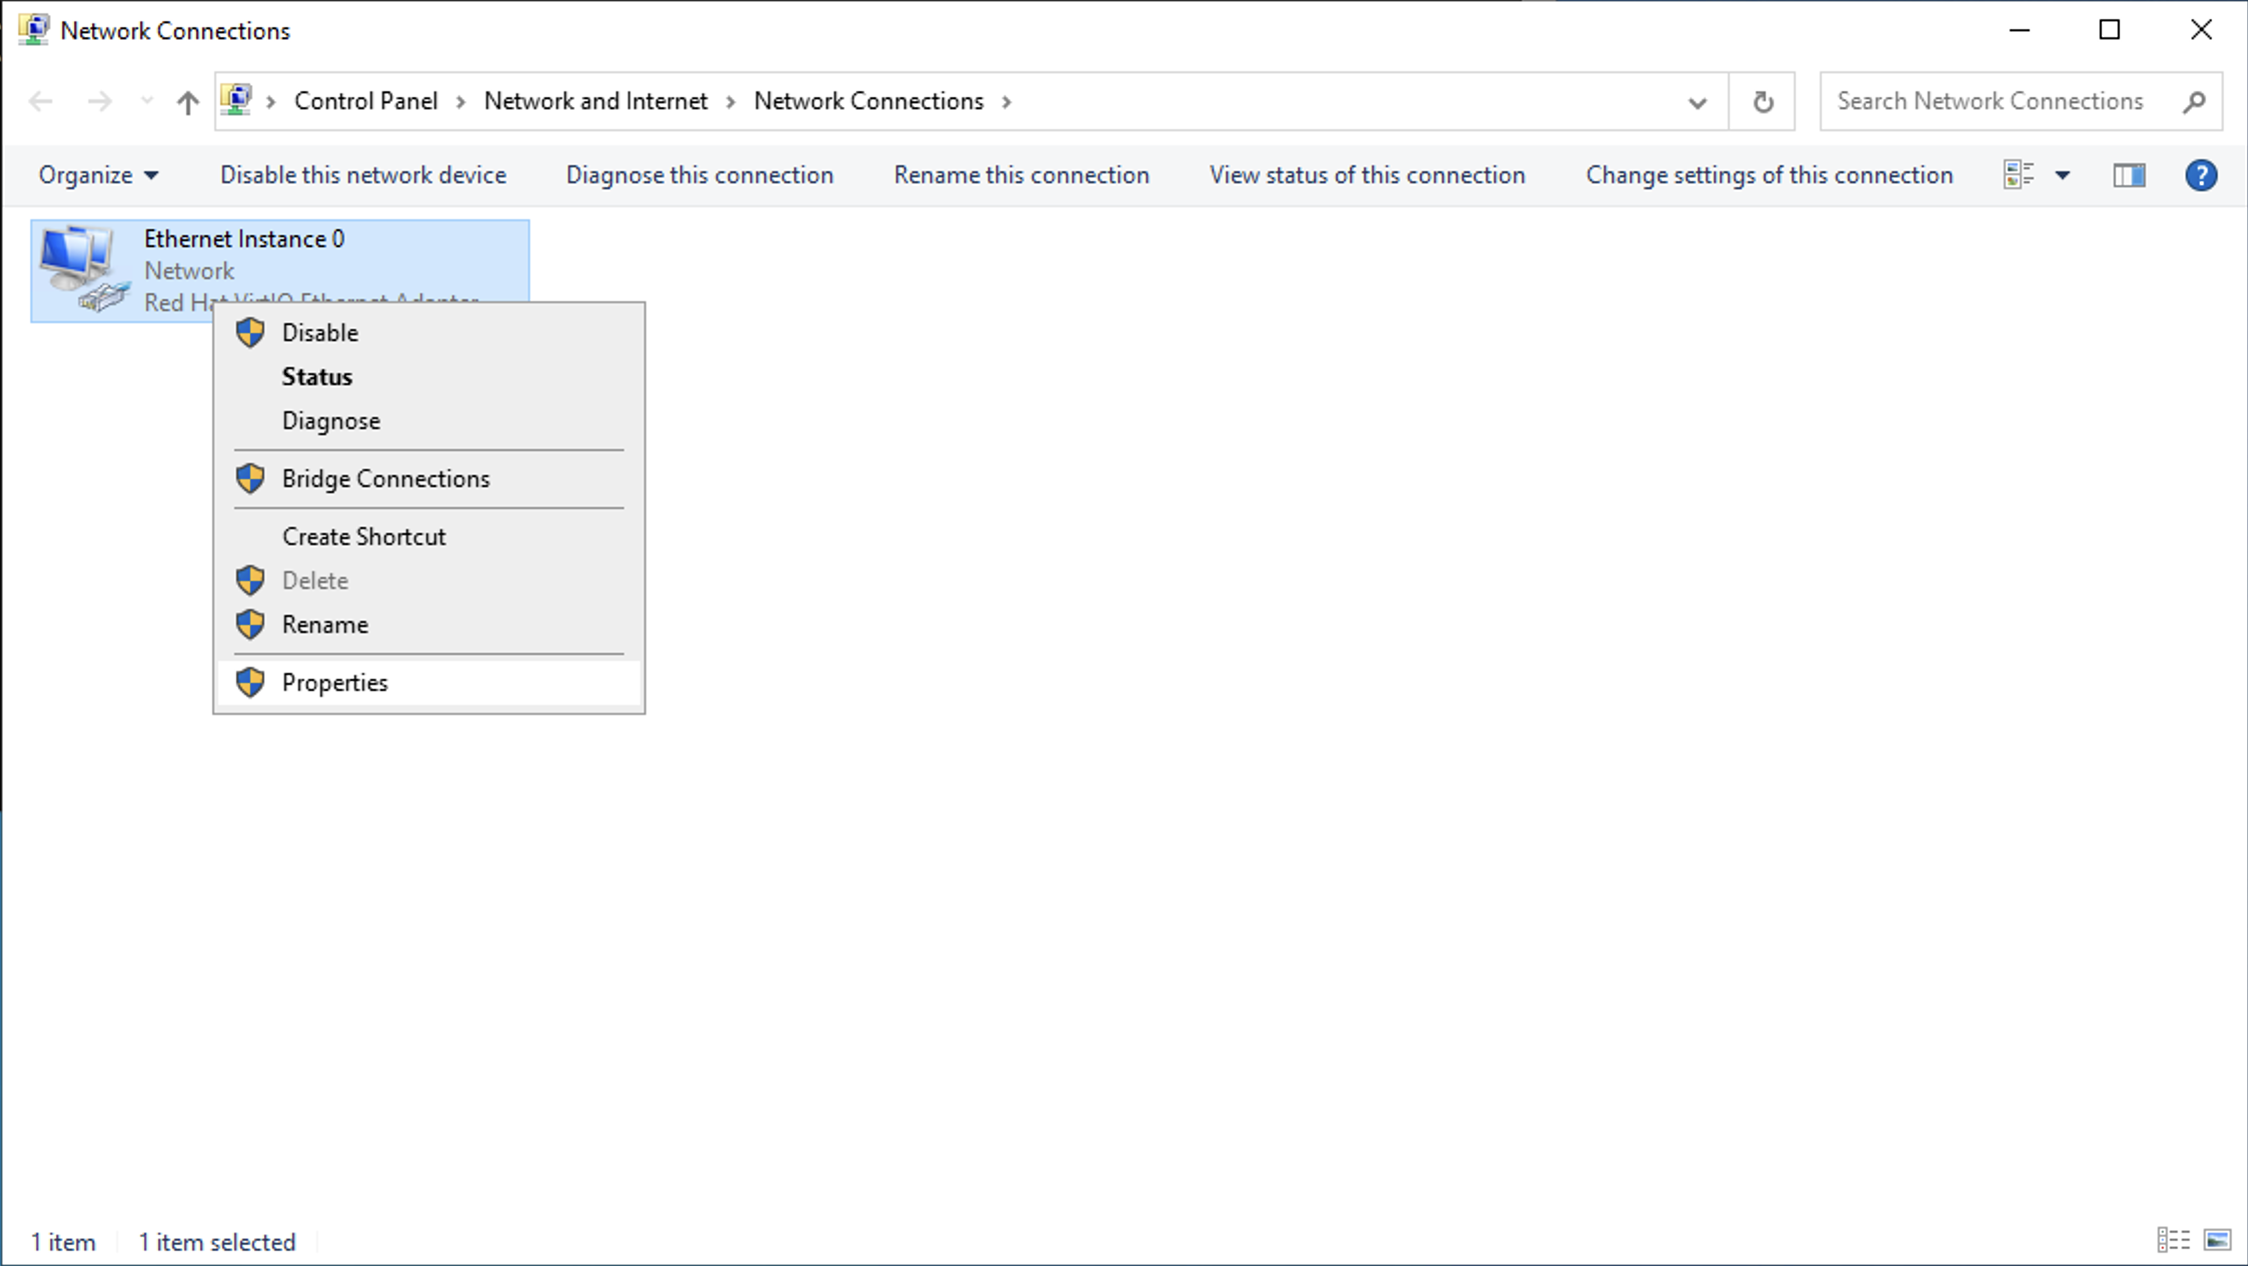Open the change view dropdown arrow
This screenshot has height=1266, width=2248.
[x=2062, y=175]
